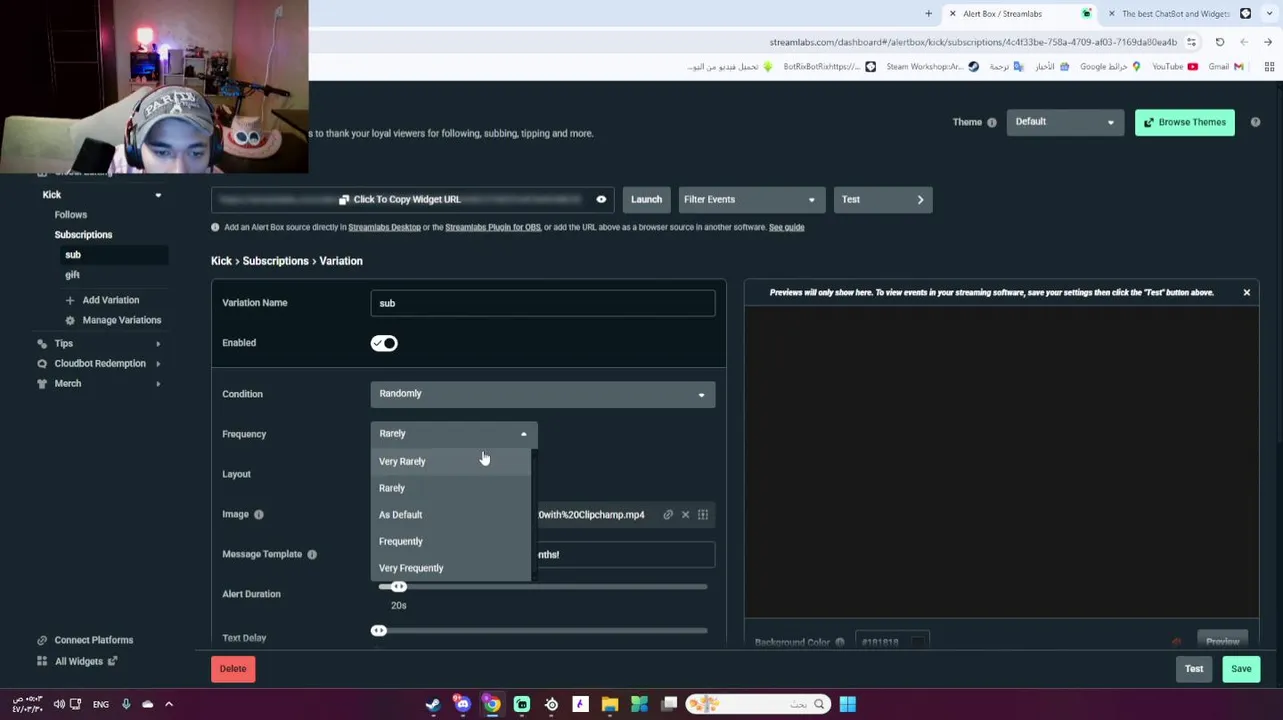Save the alert settings
The height and width of the screenshot is (720, 1283).
[1241, 669]
